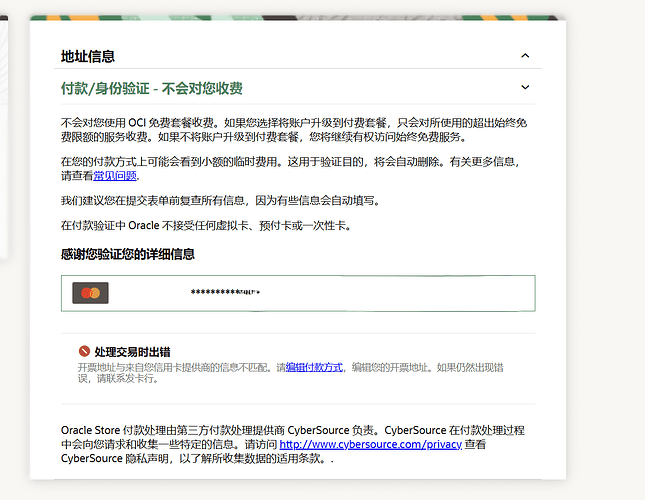Click the 编辑付款方式 link
Image resolution: width=645 pixels, height=500 pixels.
point(314,367)
